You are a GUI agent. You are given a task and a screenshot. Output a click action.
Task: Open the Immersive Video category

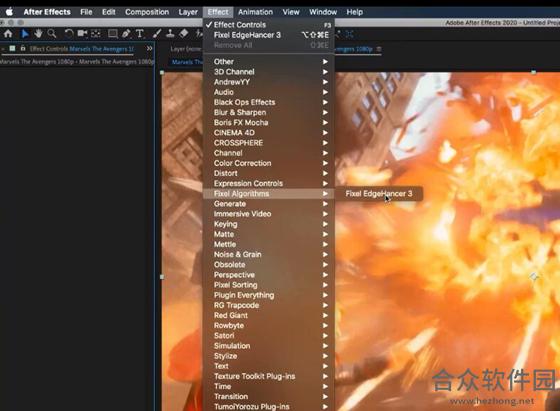point(269,214)
